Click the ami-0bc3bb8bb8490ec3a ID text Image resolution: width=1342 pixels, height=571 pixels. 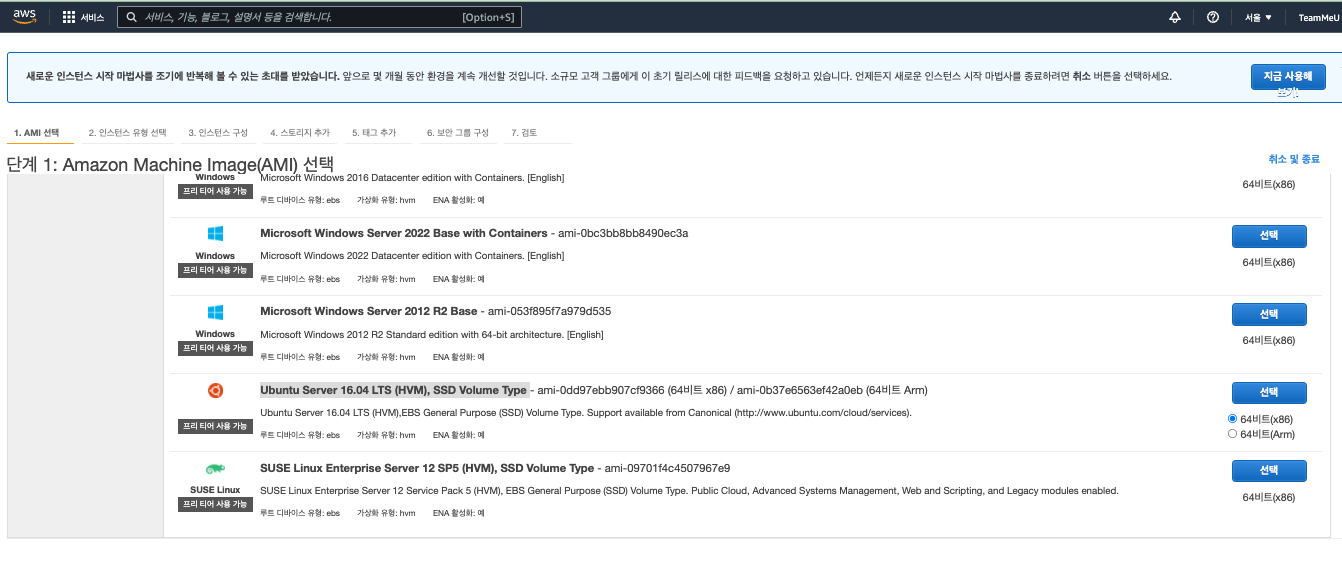pos(624,233)
